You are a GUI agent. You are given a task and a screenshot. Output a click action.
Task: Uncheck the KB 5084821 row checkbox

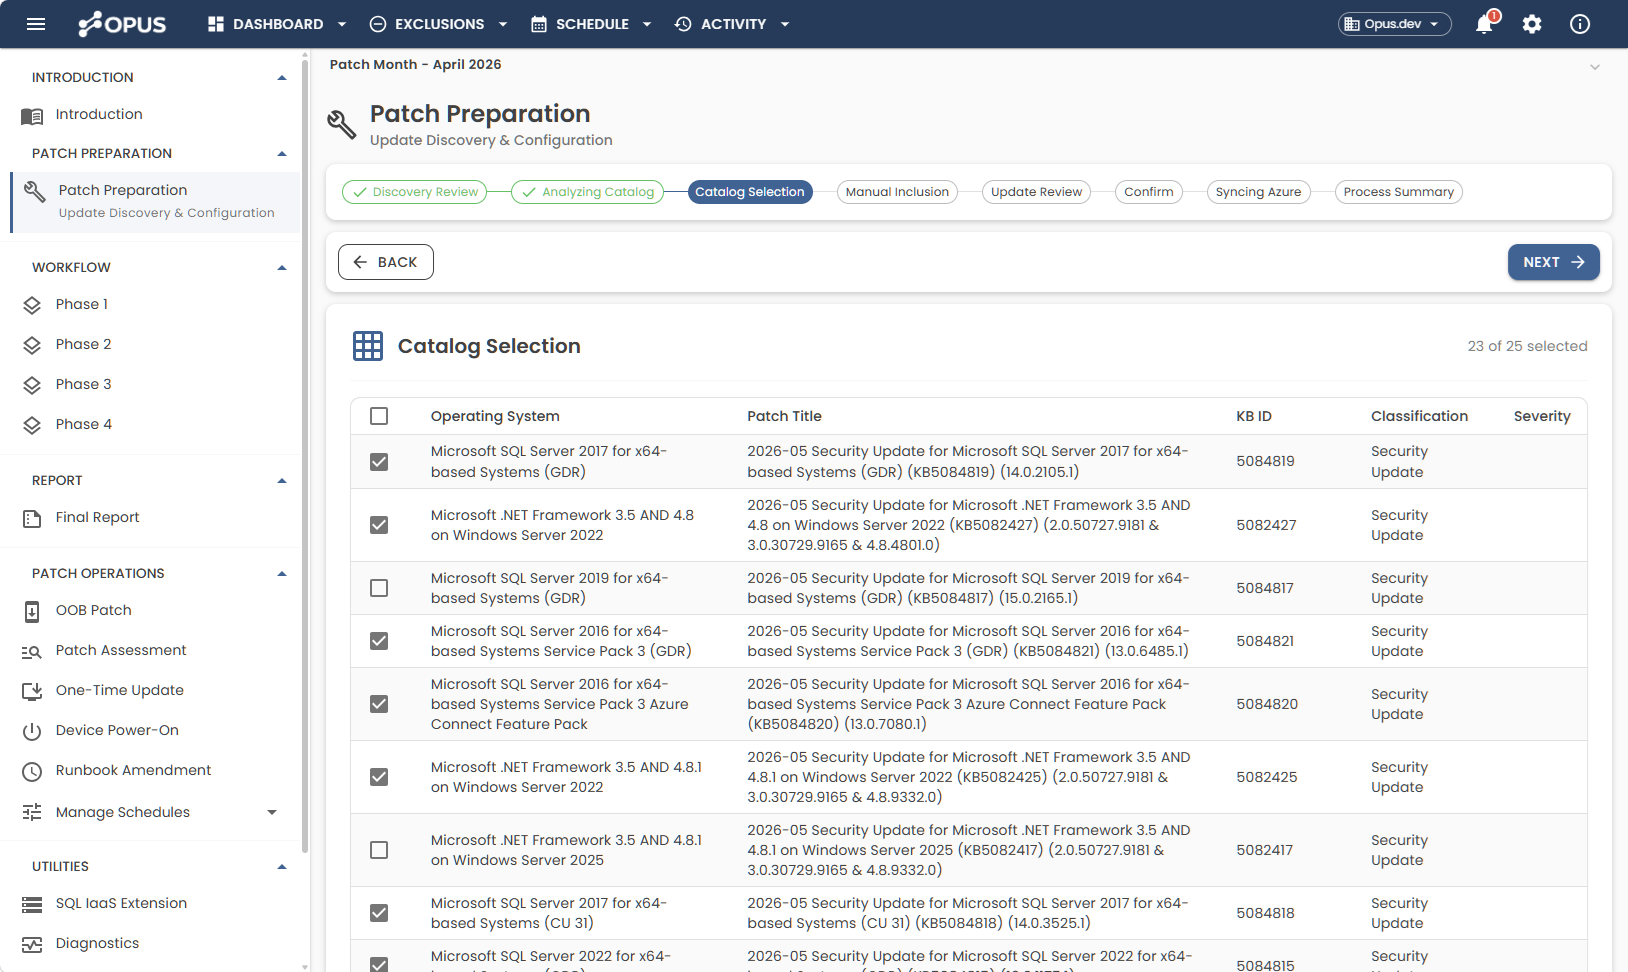(x=379, y=641)
